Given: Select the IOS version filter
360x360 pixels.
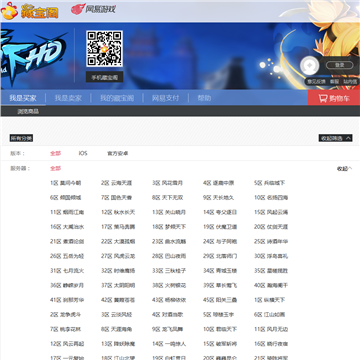Looking at the screenshot, I should tap(83, 153).
